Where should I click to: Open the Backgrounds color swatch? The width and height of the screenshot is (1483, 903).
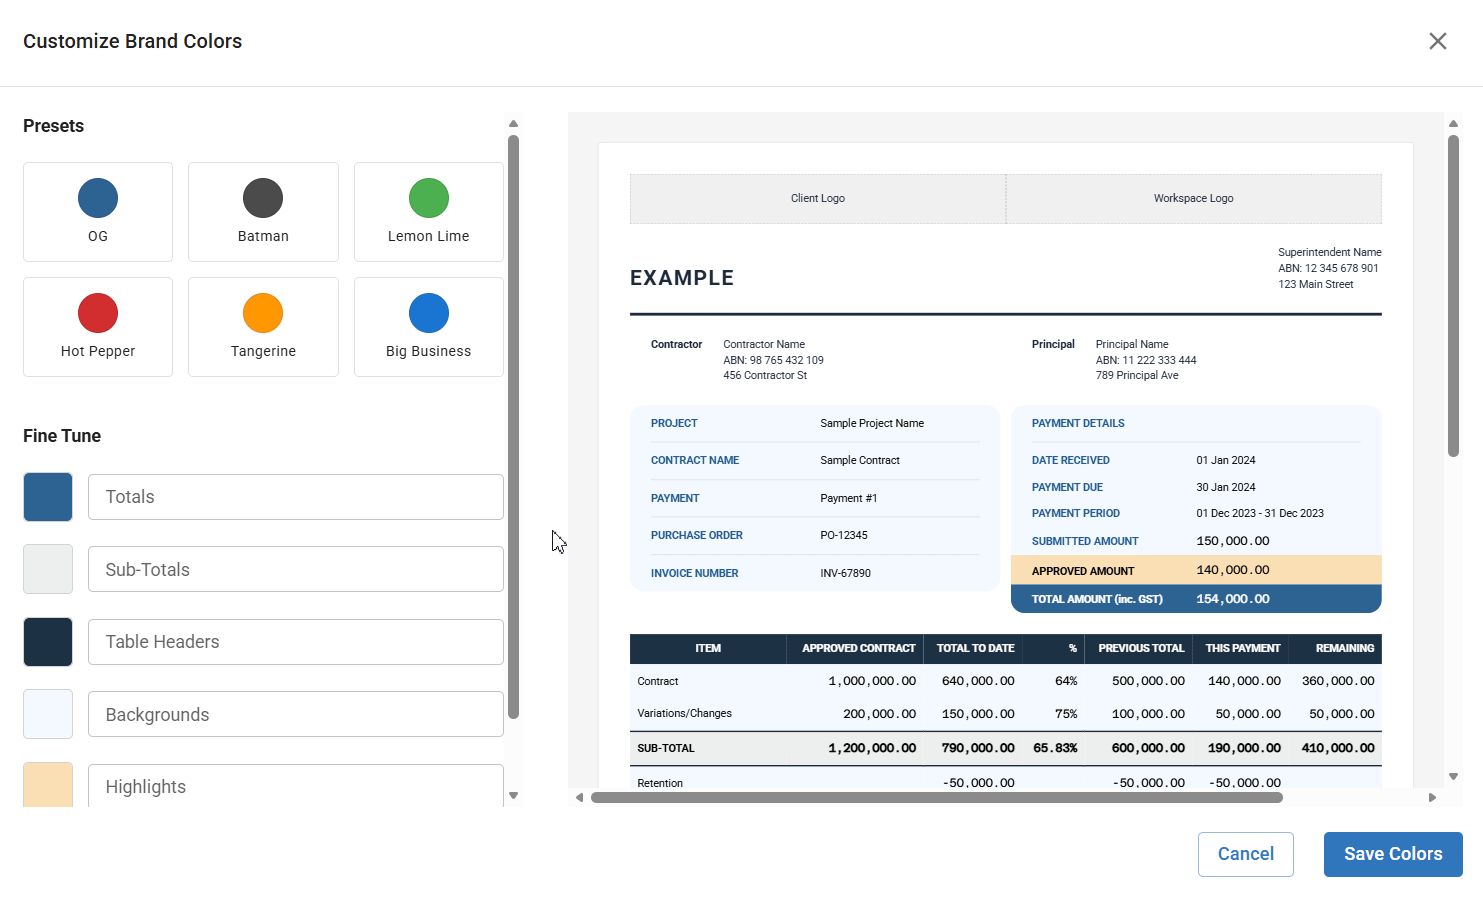48,714
